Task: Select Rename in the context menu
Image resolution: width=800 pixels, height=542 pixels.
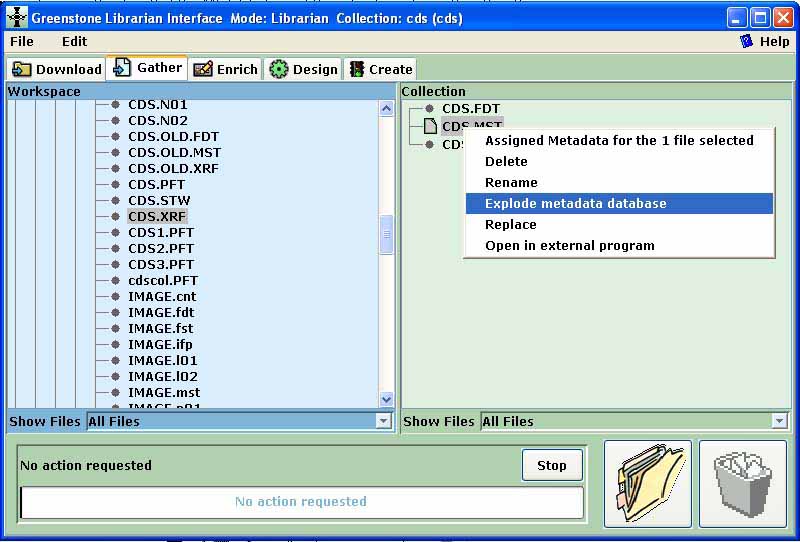Action: [511, 182]
